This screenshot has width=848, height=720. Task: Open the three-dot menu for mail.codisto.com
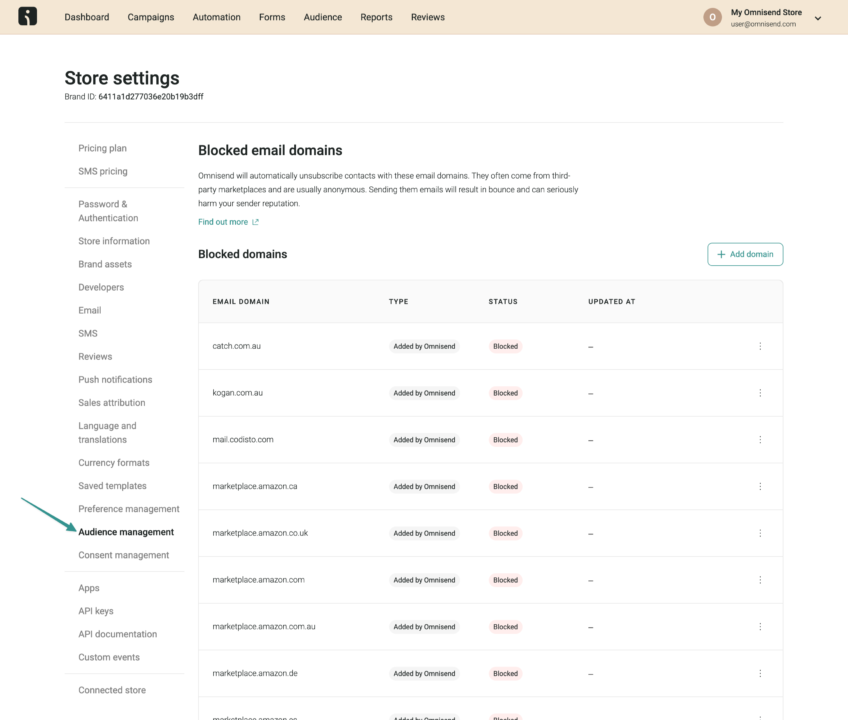(x=760, y=440)
